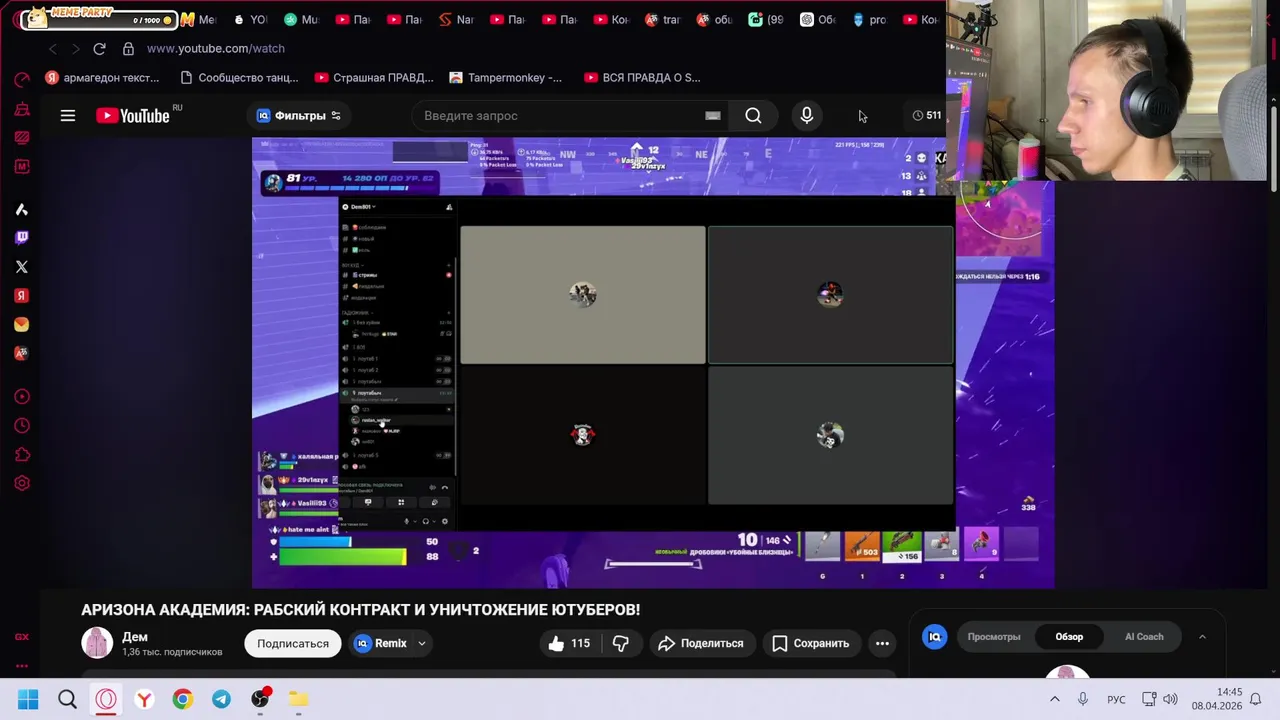Screen dimensions: 1280x720
Task: Open the Фильтры filters button
Action: point(299,116)
